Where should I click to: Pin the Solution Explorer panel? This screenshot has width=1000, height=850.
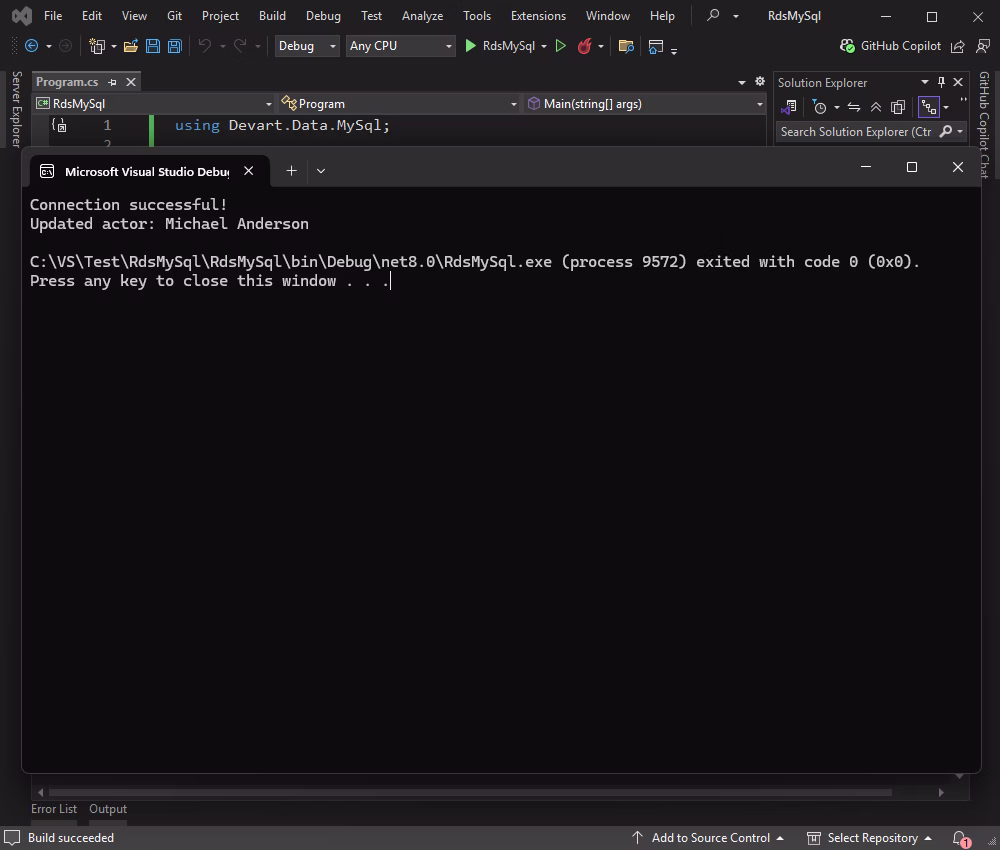[x=941, y=82]
